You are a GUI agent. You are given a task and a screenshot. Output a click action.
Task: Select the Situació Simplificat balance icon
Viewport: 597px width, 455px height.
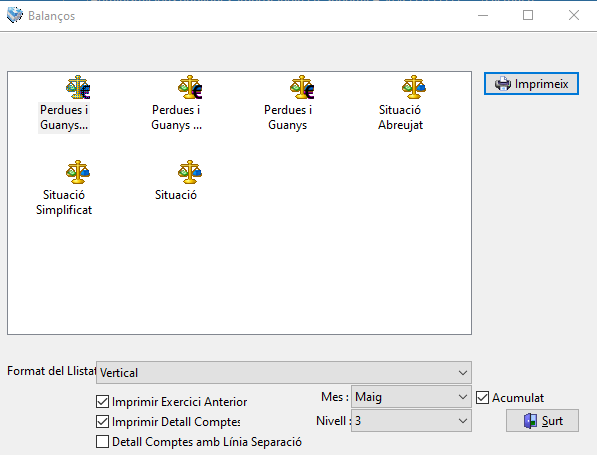tap(78, 172)
